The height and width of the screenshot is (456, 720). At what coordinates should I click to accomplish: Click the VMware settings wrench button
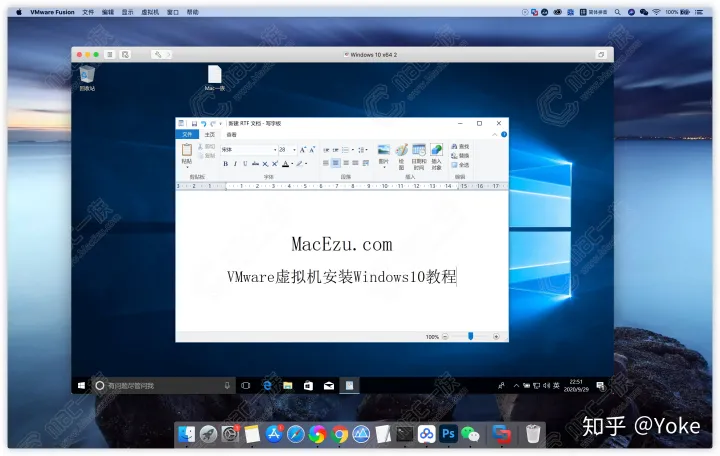coord(158,55)
